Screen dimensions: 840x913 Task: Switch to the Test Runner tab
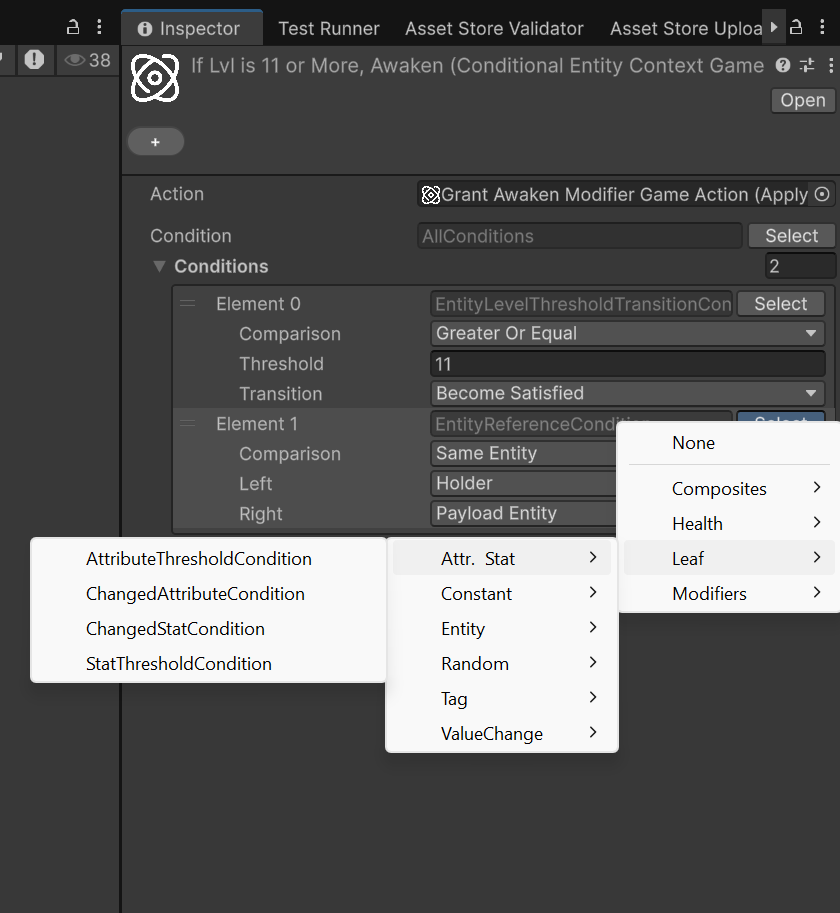(x=329, y=28)
